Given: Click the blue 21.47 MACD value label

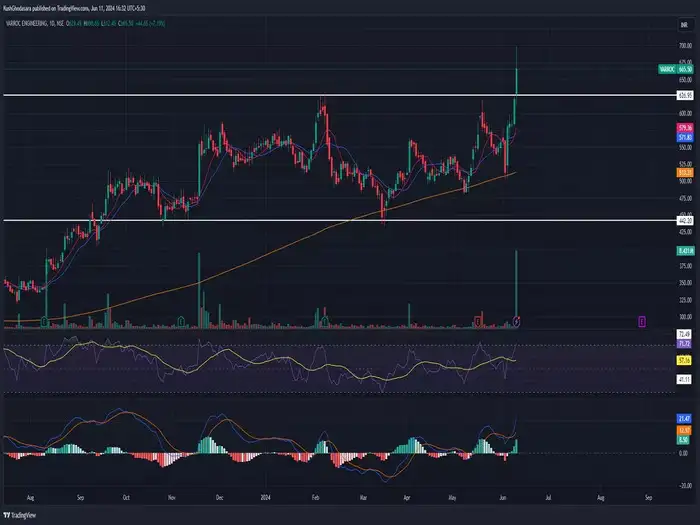Looking at the screenshot, I should click(686, 417).
